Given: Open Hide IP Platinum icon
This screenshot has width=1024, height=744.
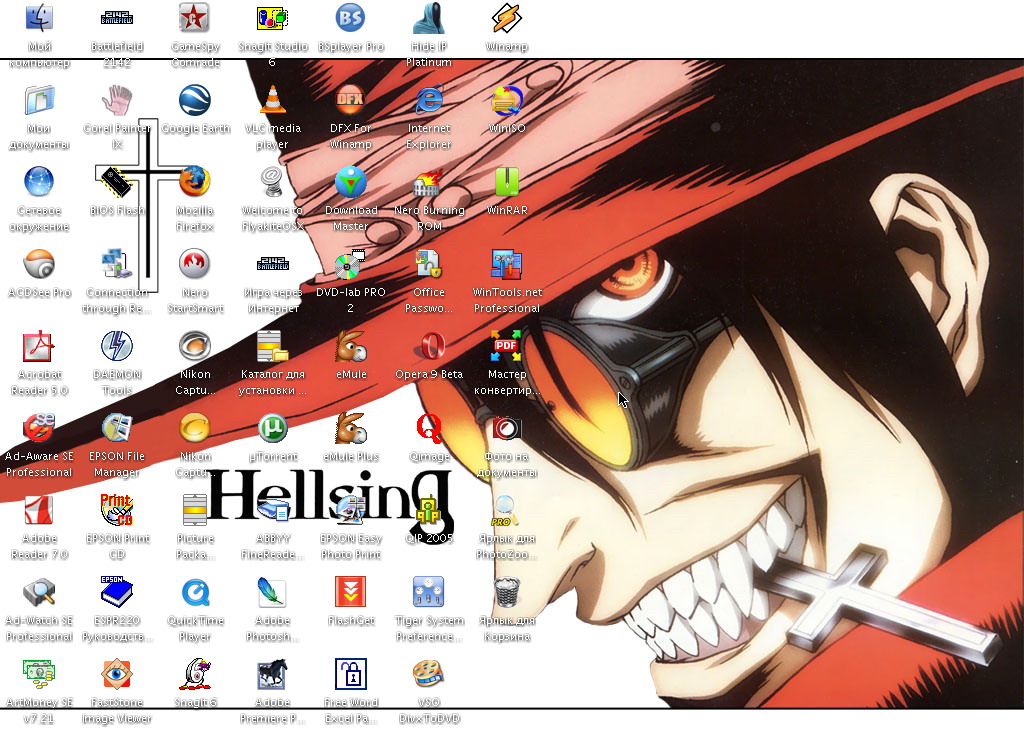Looking at the screenshot, I should pyautogui.click(x=428, y=19).
